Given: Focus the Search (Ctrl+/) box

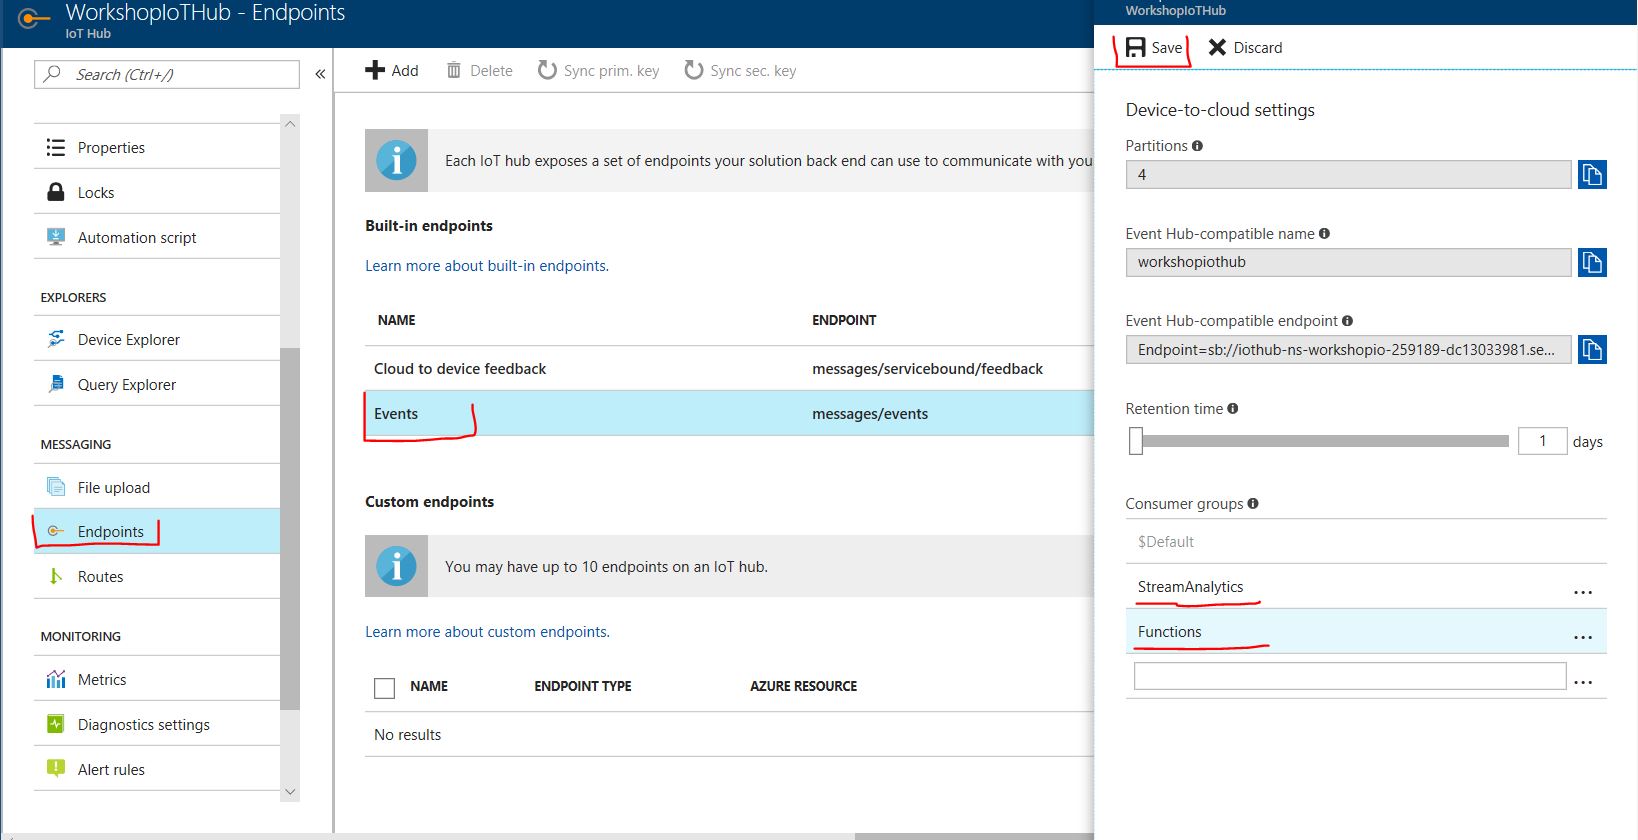Looking at the screenshot, I should coord(167,74).
